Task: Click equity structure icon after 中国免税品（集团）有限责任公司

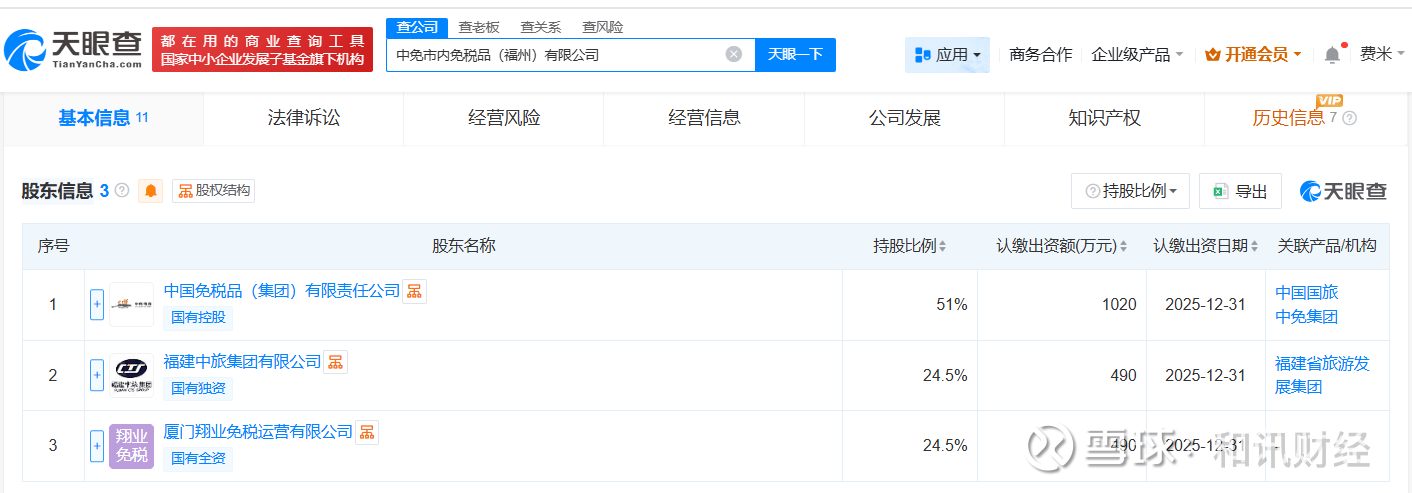Action: [414, 291]
